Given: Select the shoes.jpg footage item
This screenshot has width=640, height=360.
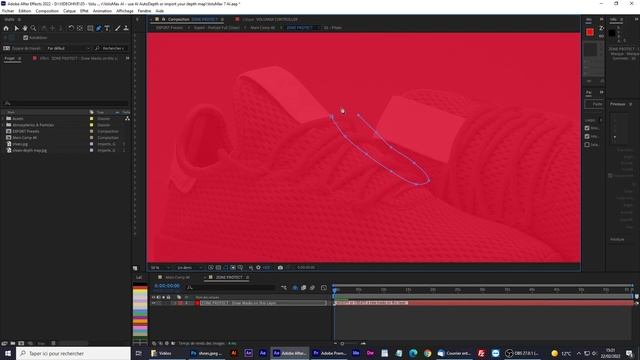Looking at the screenshot, I should coord(20,144).
